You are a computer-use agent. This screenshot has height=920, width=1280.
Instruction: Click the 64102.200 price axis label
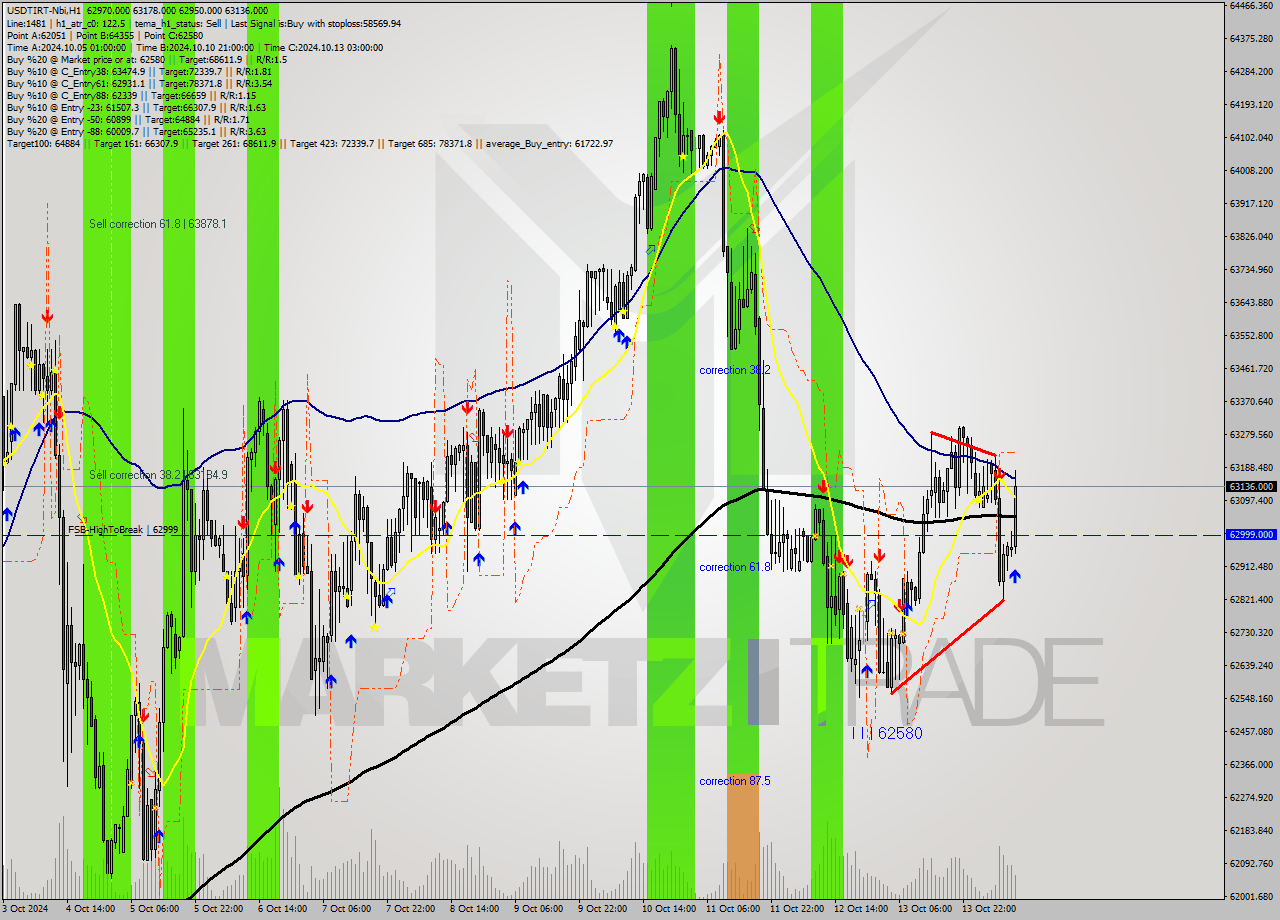click(x=1250, y=137)
